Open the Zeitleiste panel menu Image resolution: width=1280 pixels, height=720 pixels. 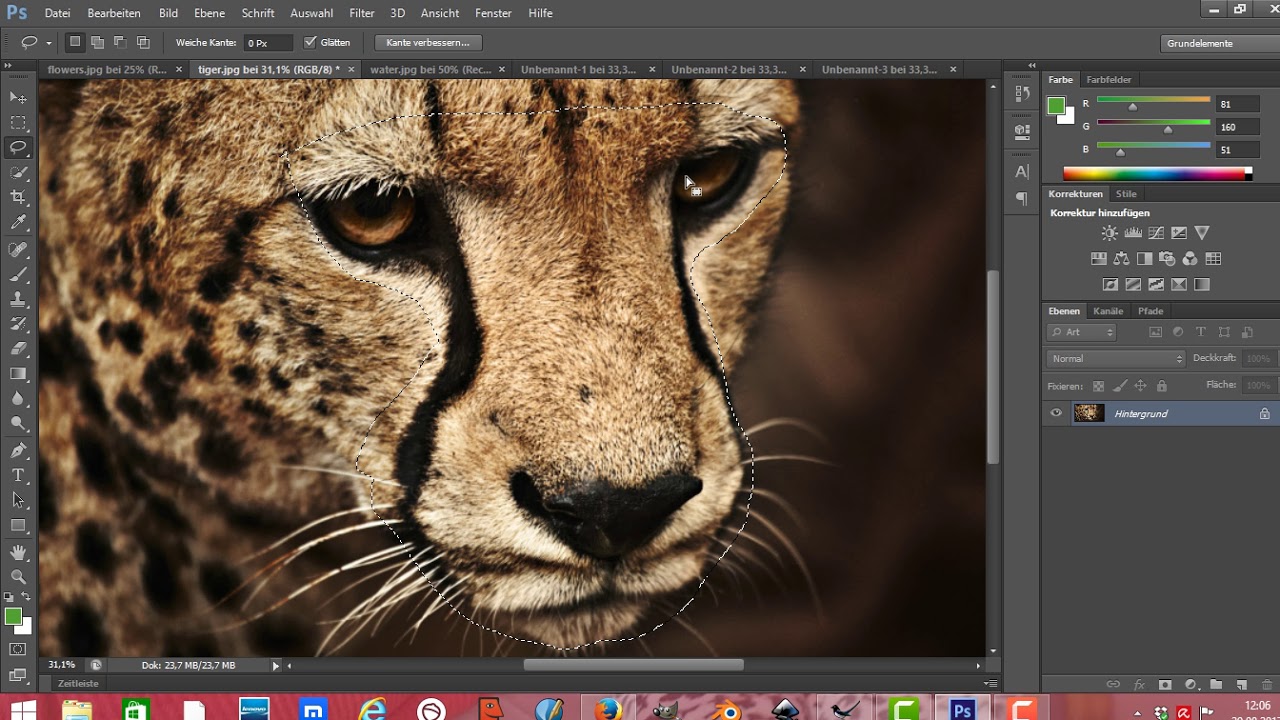992,684
